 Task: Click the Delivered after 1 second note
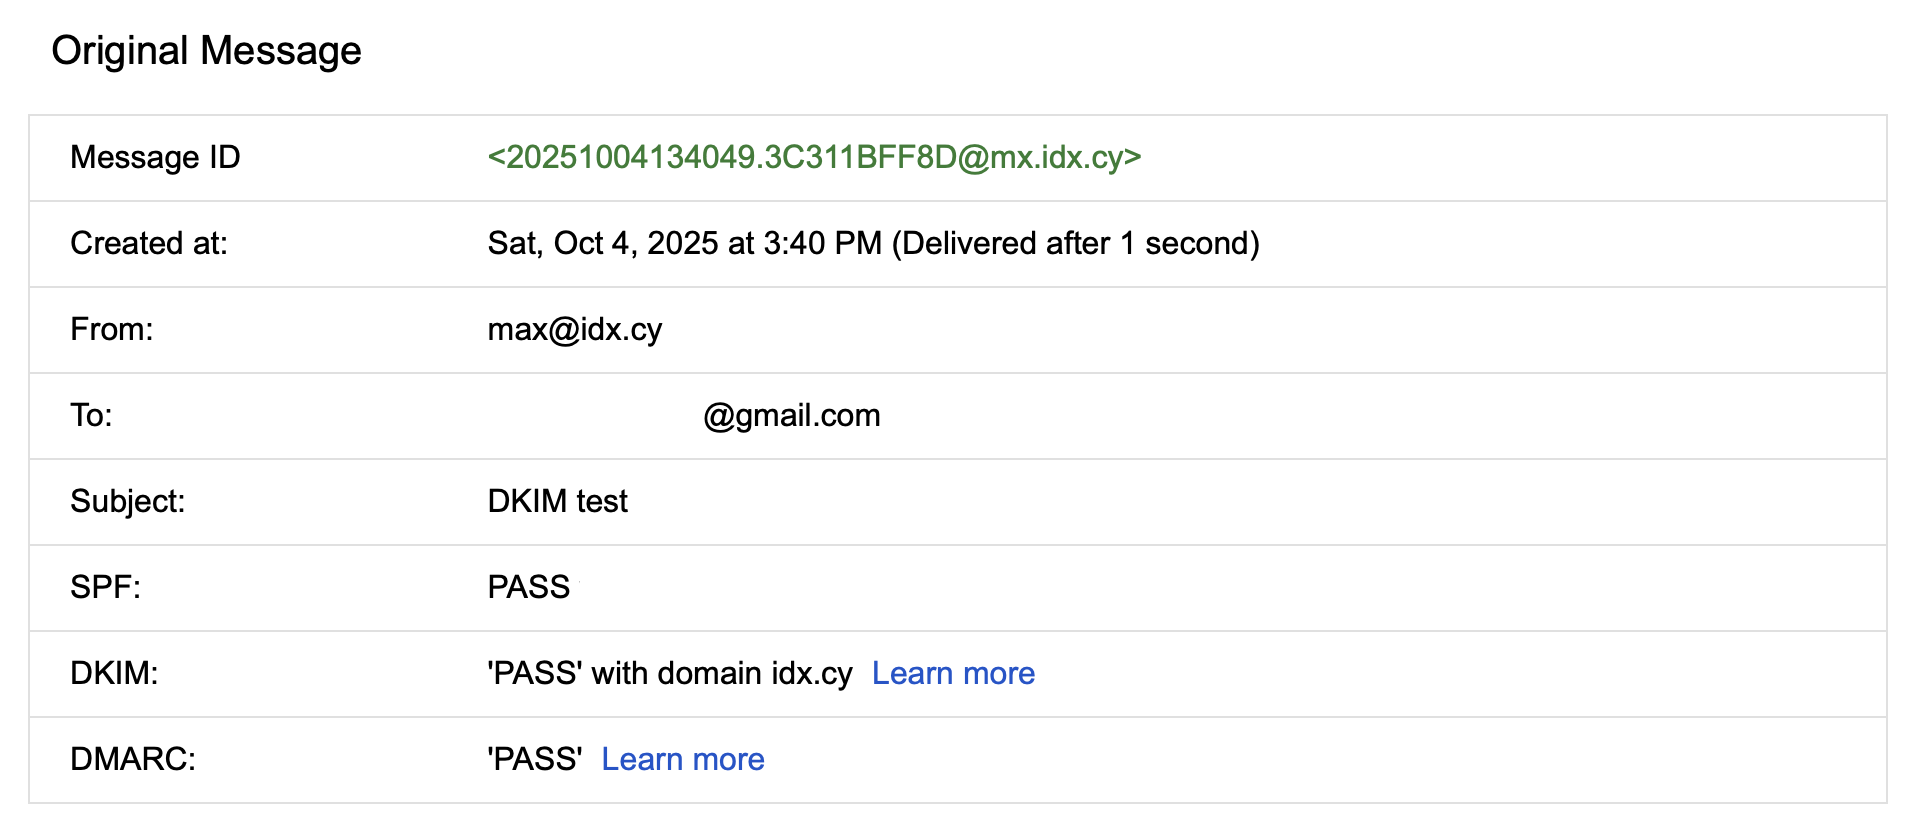tap(1075, 243)
